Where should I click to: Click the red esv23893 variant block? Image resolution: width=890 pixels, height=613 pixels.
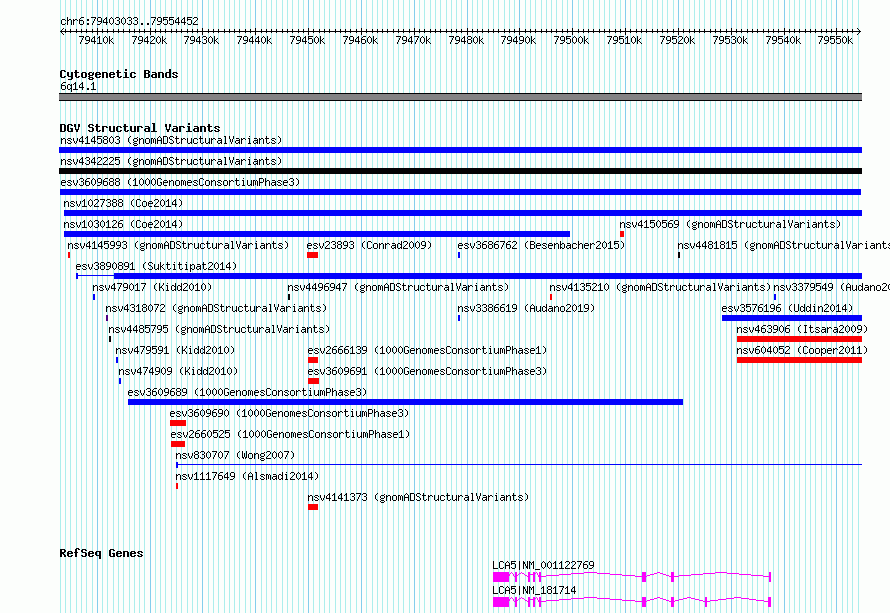[x=312, y=255]
